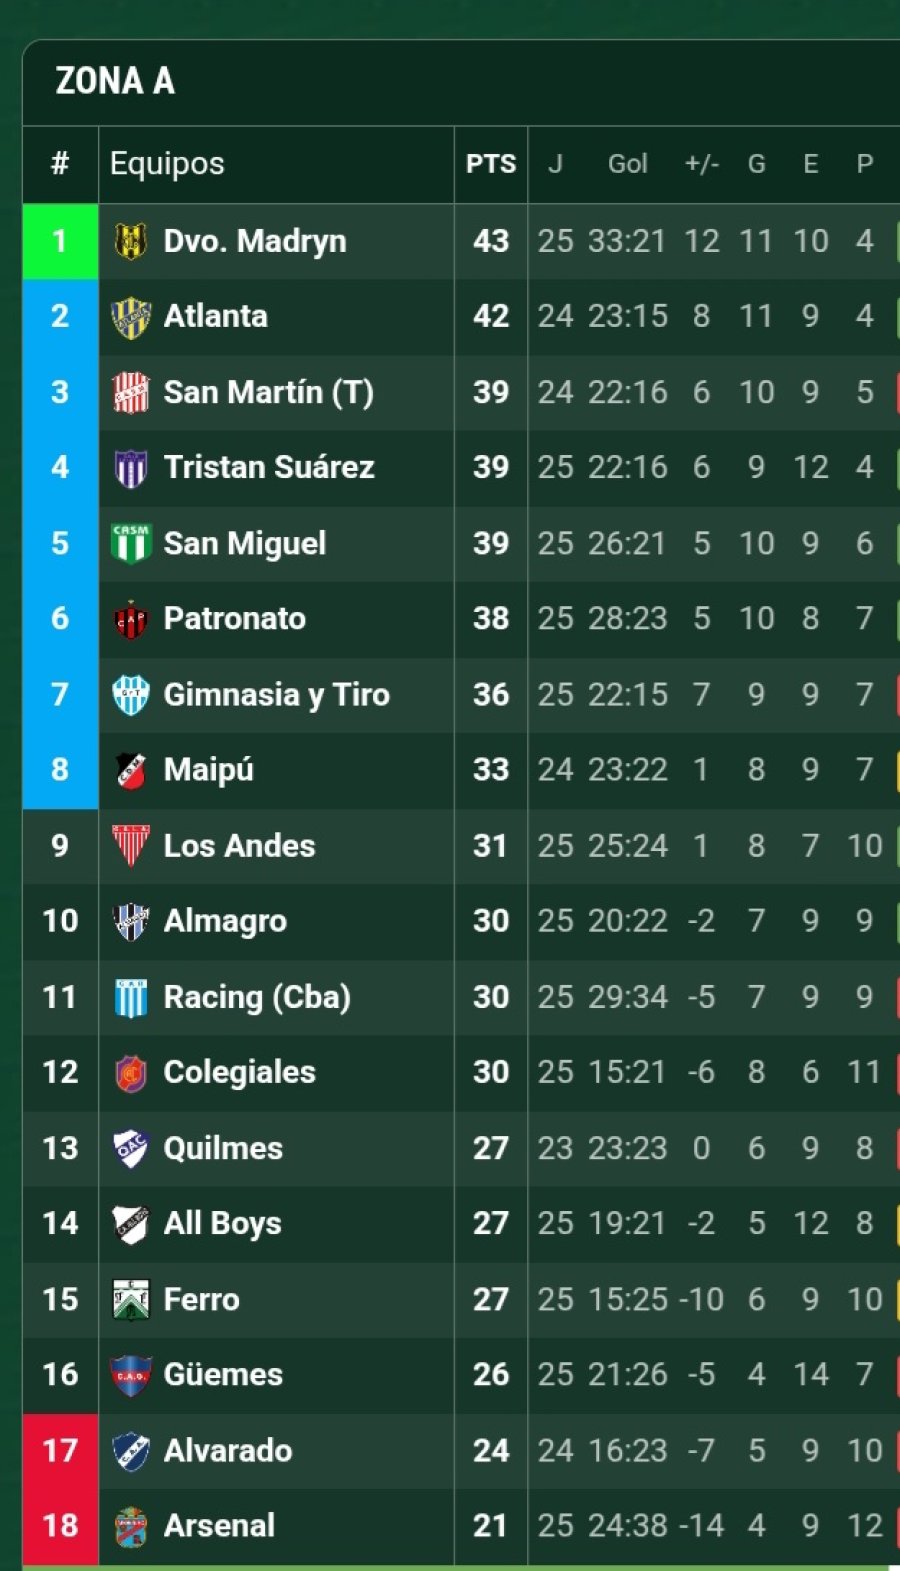This screenshot has height=1571, width=900.
Task: Open the Colegiales team link
Action: click(239, 1072)
